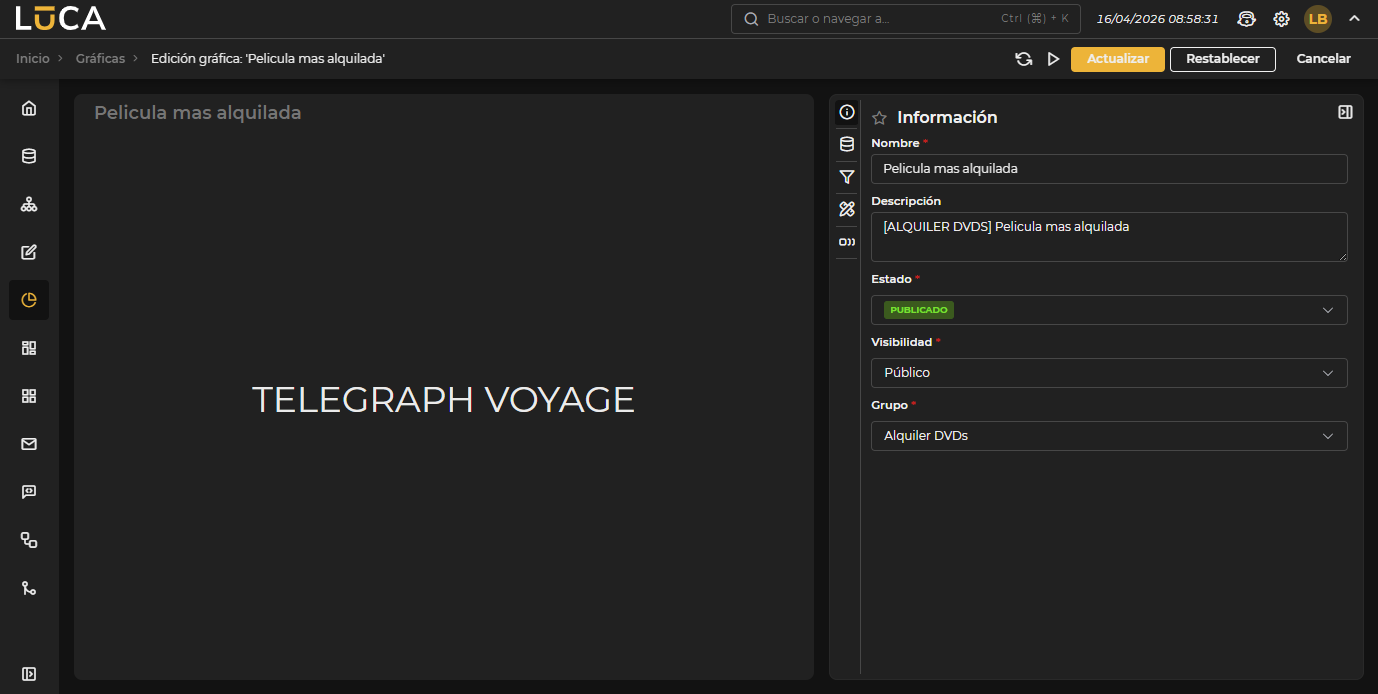Switch to the parameters tab icon
Image resolution: width=1378 pixels, height=694 pixels.
click(x=847, y=242)
